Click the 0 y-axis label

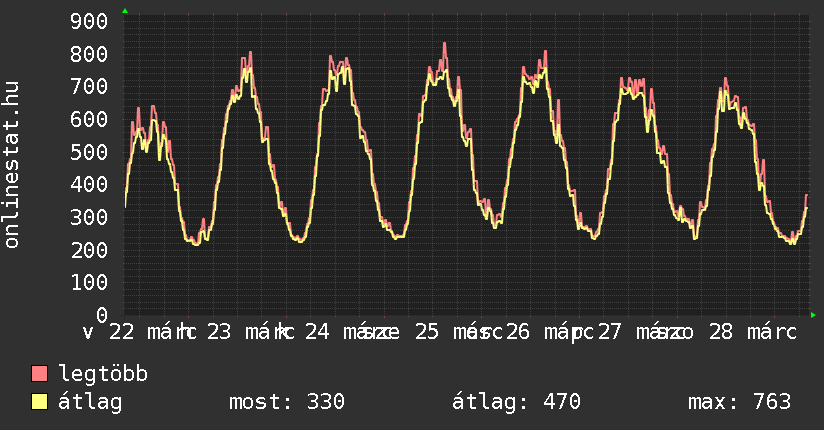[x=102, y=315]
